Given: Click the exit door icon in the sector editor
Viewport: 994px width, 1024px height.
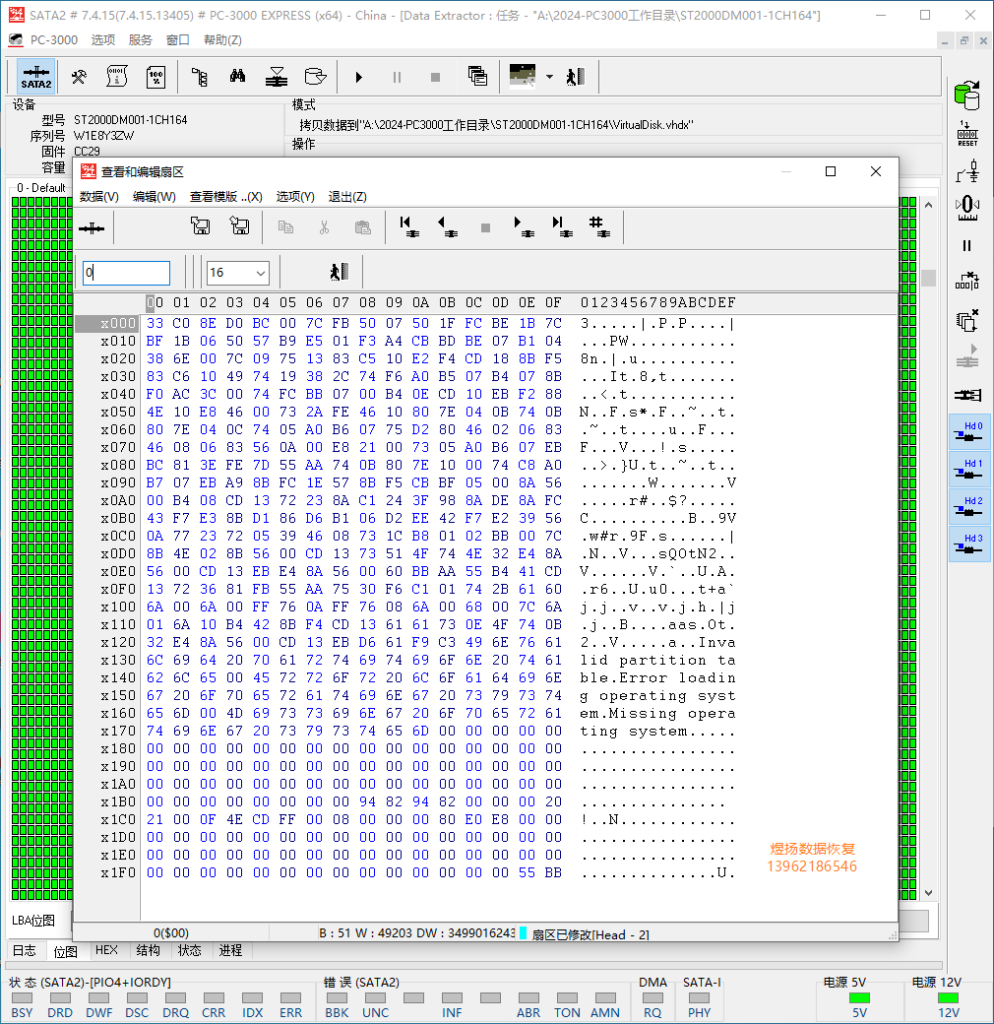Looking at the screenshot, I should click(x=339, y=272).
